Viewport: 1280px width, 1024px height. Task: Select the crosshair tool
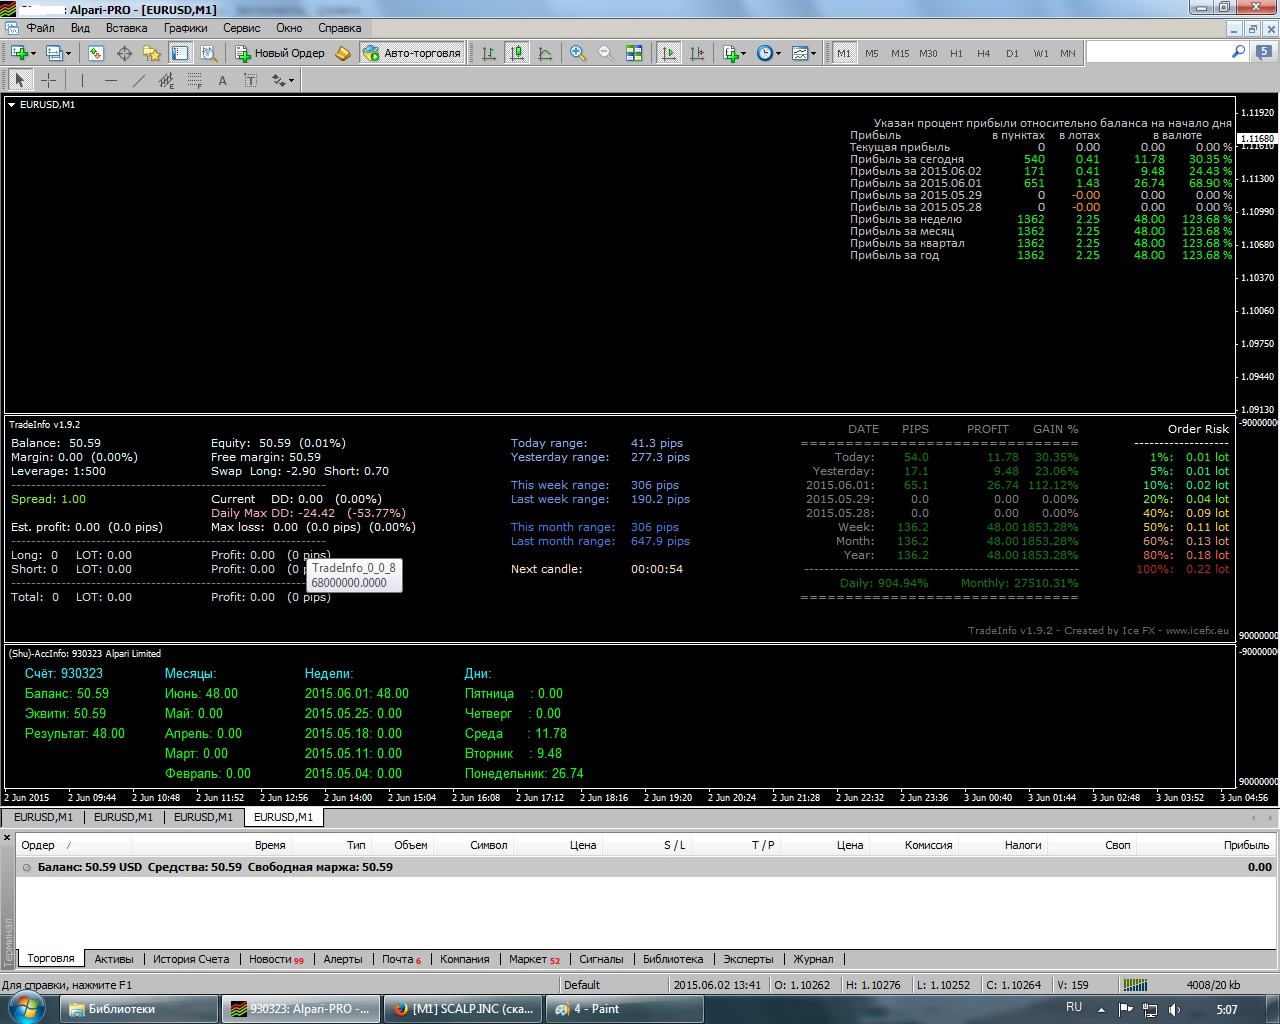click(x=48, y=80)
